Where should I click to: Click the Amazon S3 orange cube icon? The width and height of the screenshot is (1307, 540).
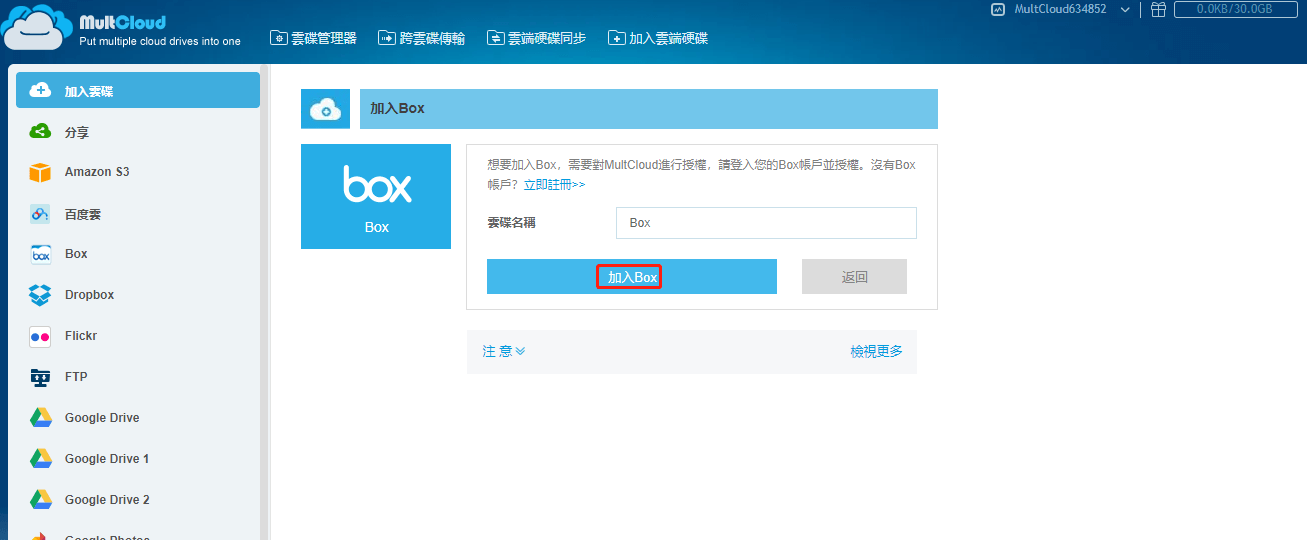(40, 172)
